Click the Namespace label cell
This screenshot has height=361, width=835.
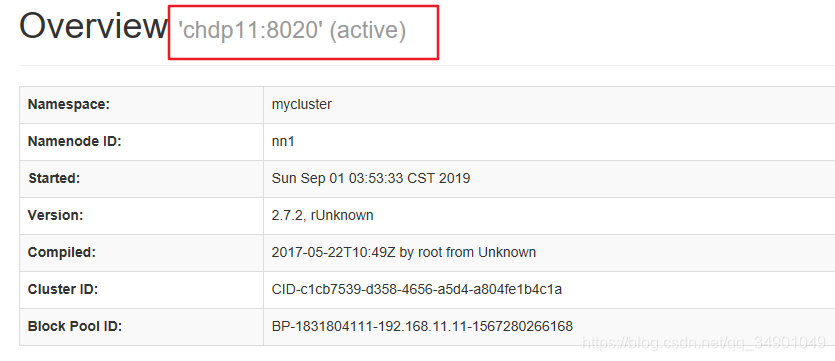pyautogui.click(x=141, y=105)
